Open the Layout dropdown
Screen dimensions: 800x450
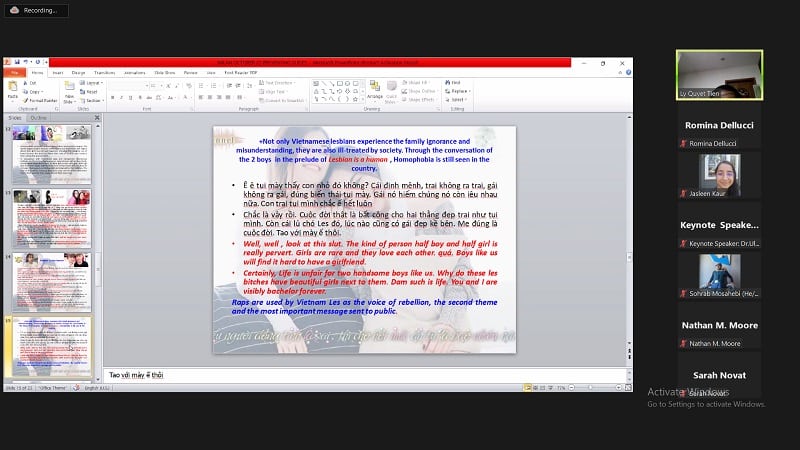point(93,82)
